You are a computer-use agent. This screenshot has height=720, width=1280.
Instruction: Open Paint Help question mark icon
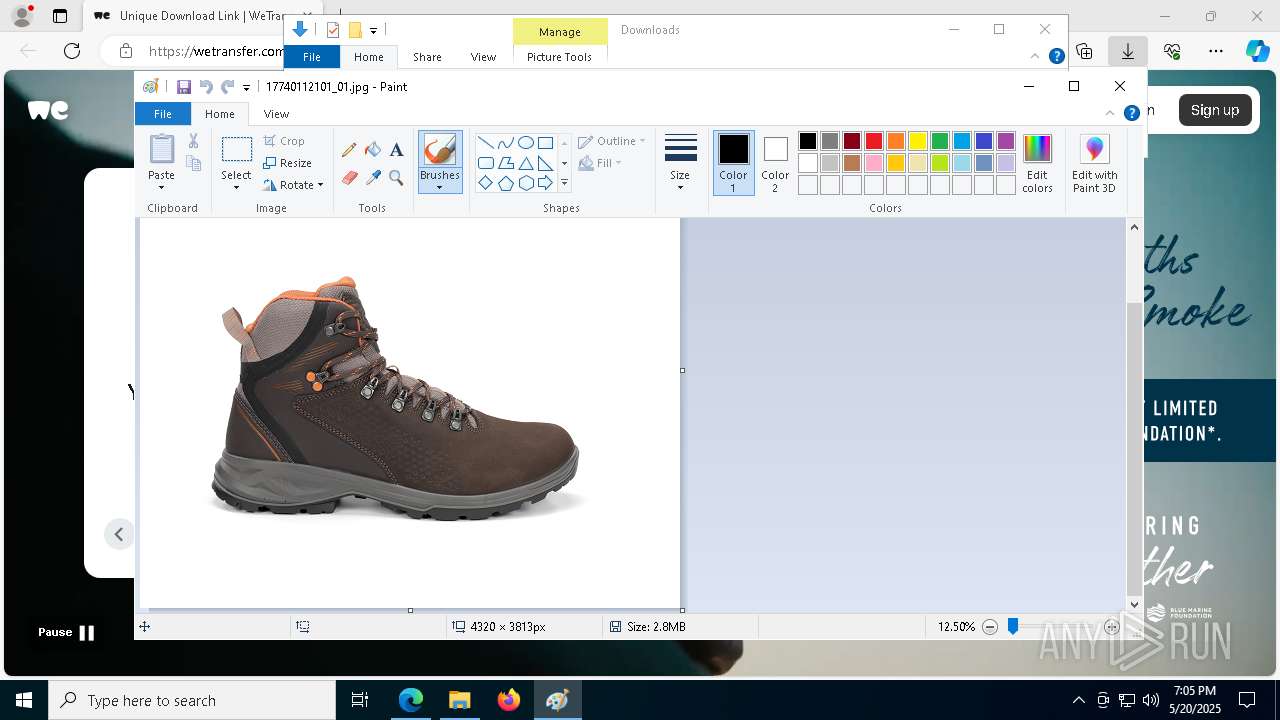[1132, 114]
